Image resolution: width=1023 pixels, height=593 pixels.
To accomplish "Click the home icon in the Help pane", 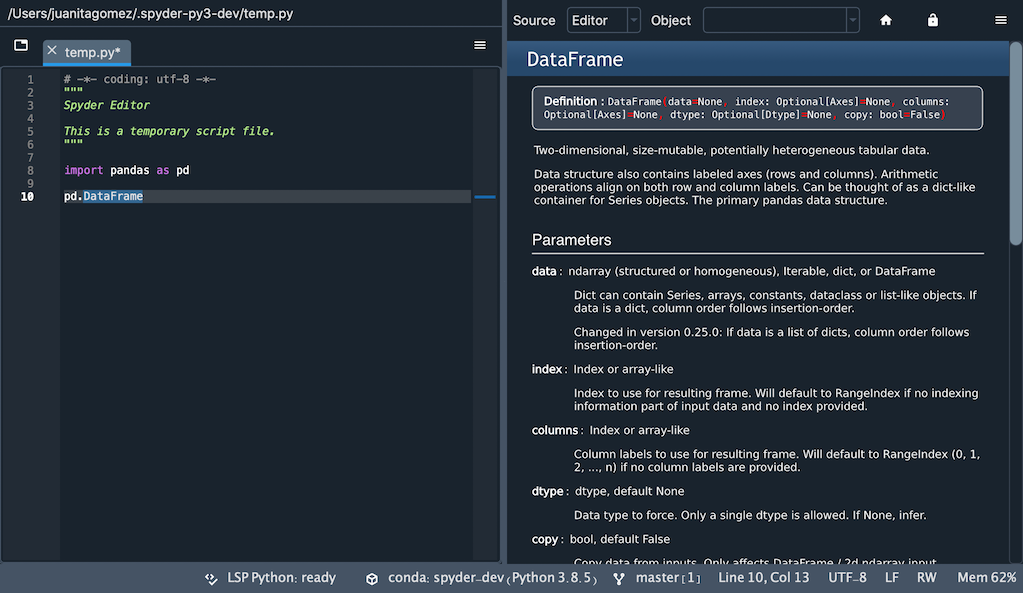I will (885, 20).
